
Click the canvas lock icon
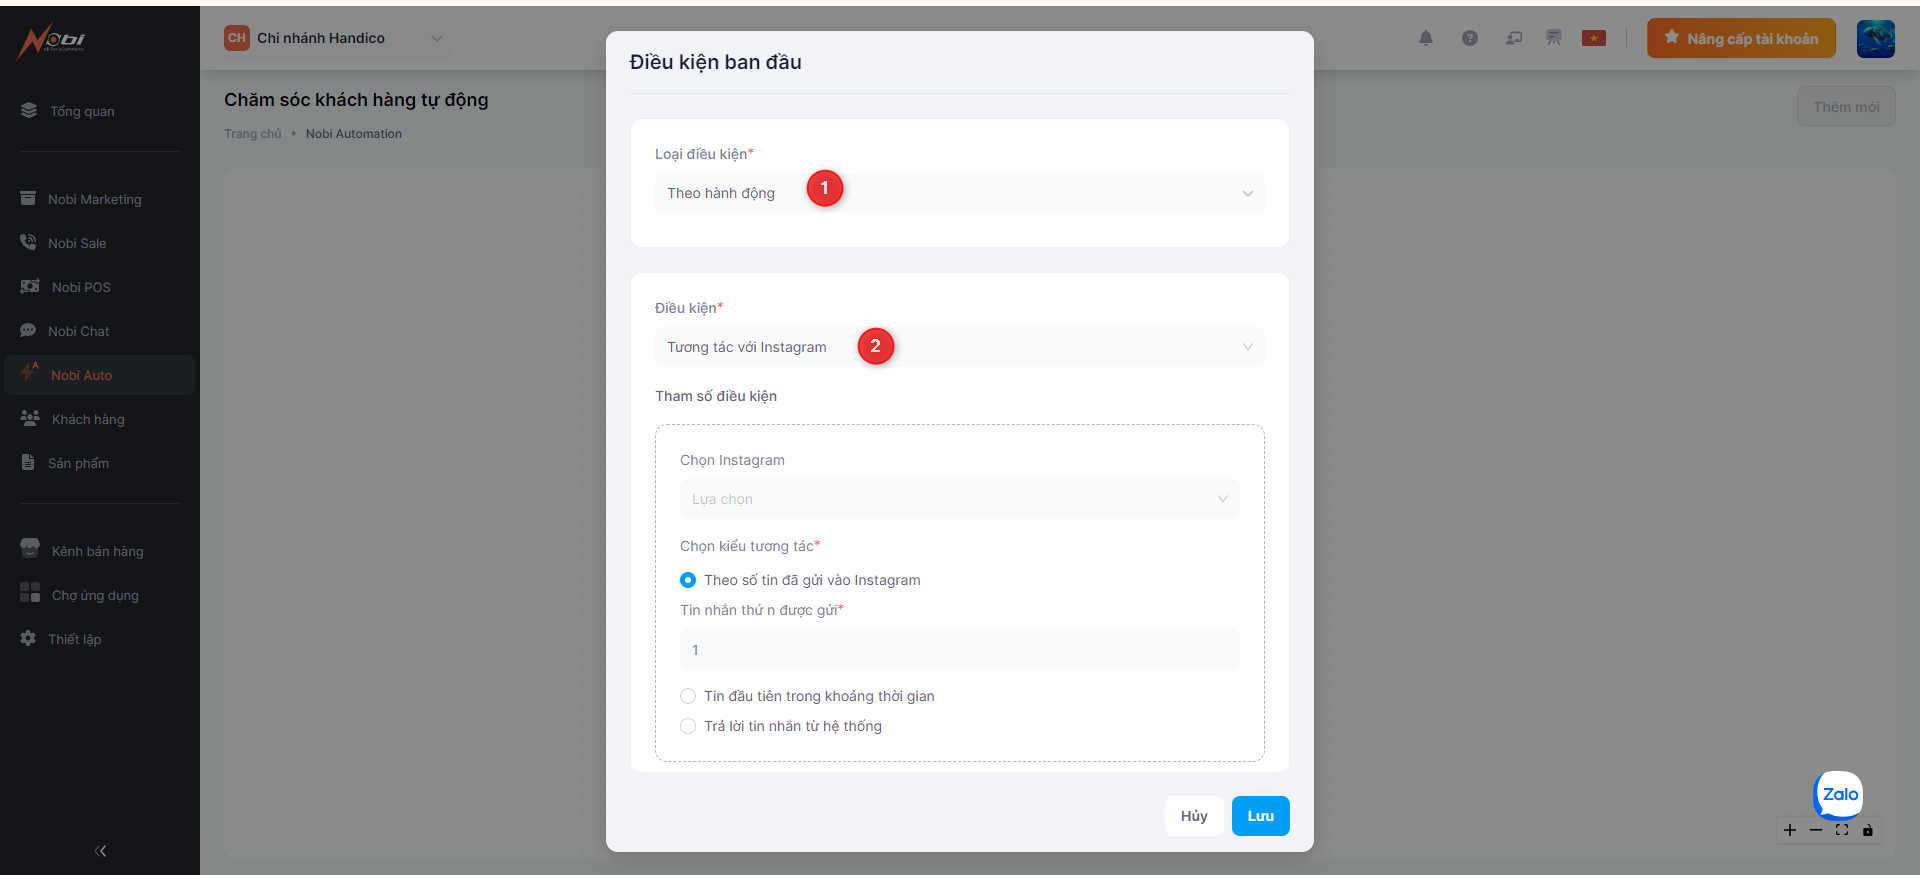pyautogui.click(x=1867, y=830)
